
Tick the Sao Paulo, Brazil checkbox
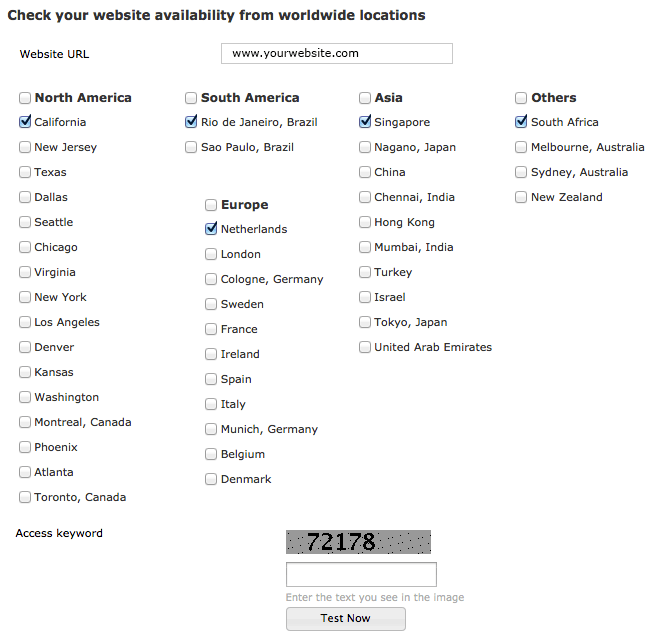coord(191,147)
